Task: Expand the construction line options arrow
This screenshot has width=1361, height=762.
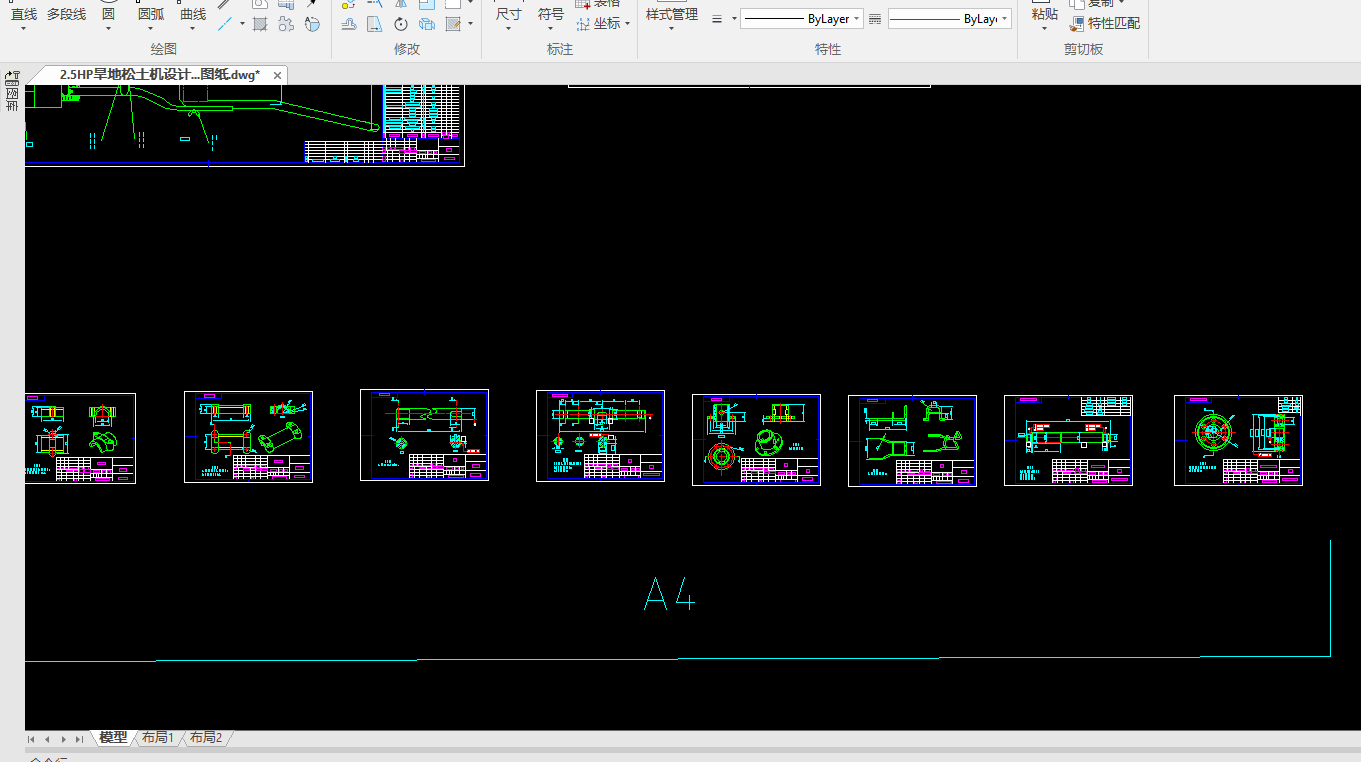Action: [242, 24]
